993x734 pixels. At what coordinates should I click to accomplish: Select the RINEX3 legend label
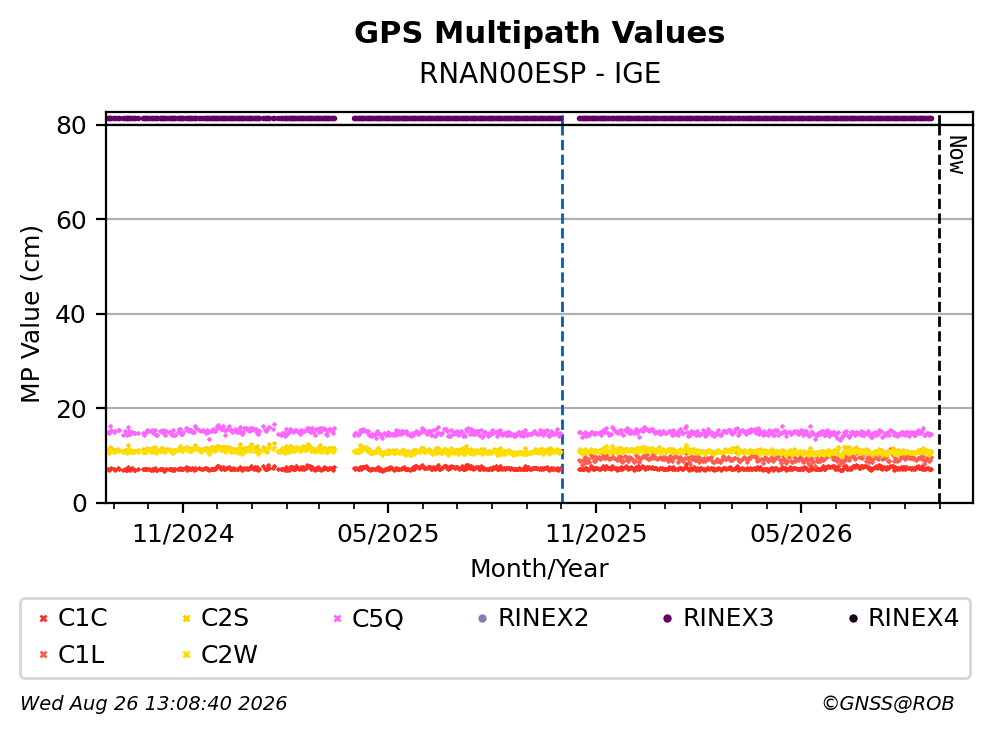pos(728,618)
